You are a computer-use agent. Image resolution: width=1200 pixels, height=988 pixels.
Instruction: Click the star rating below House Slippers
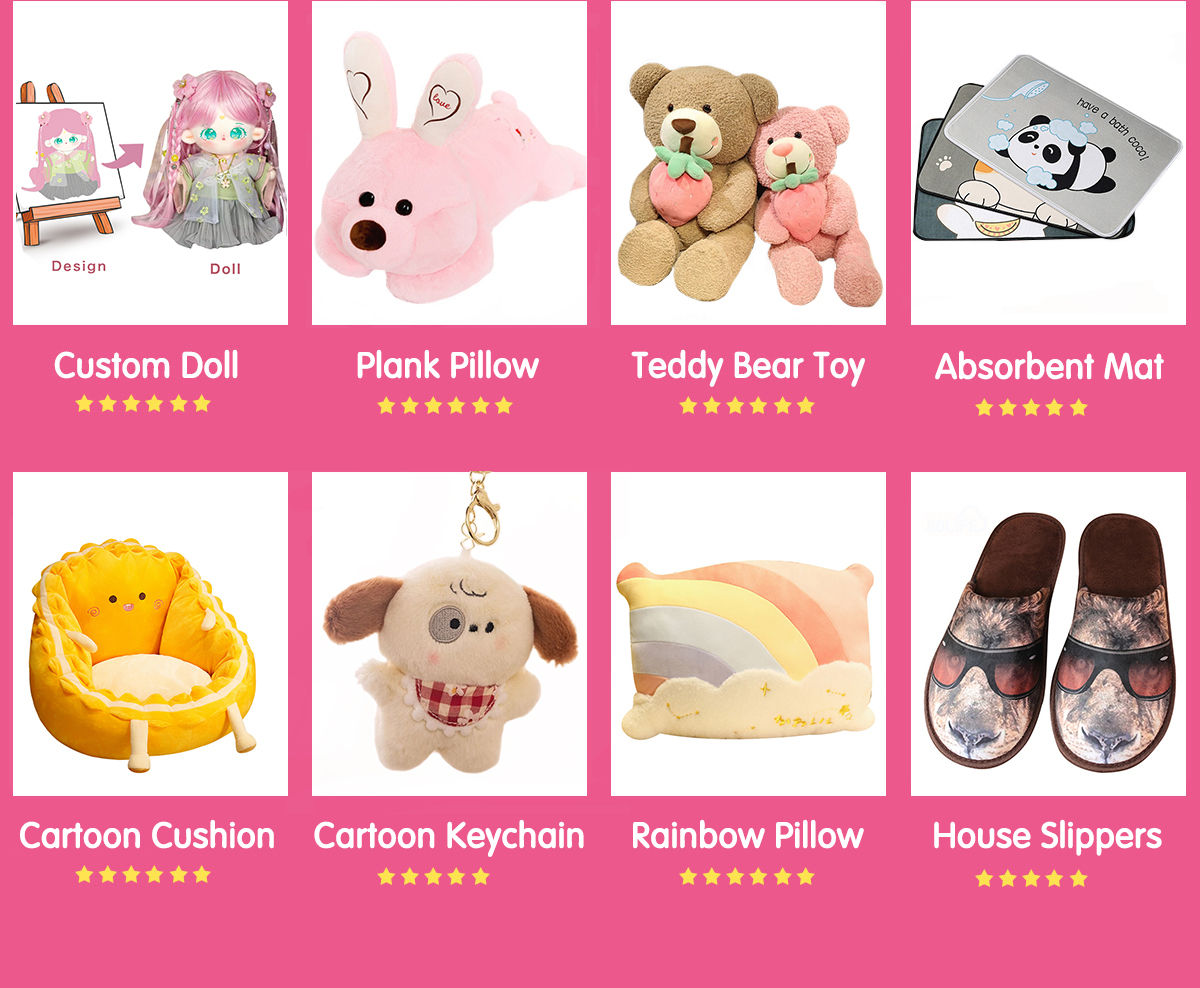coord(1031,879)
